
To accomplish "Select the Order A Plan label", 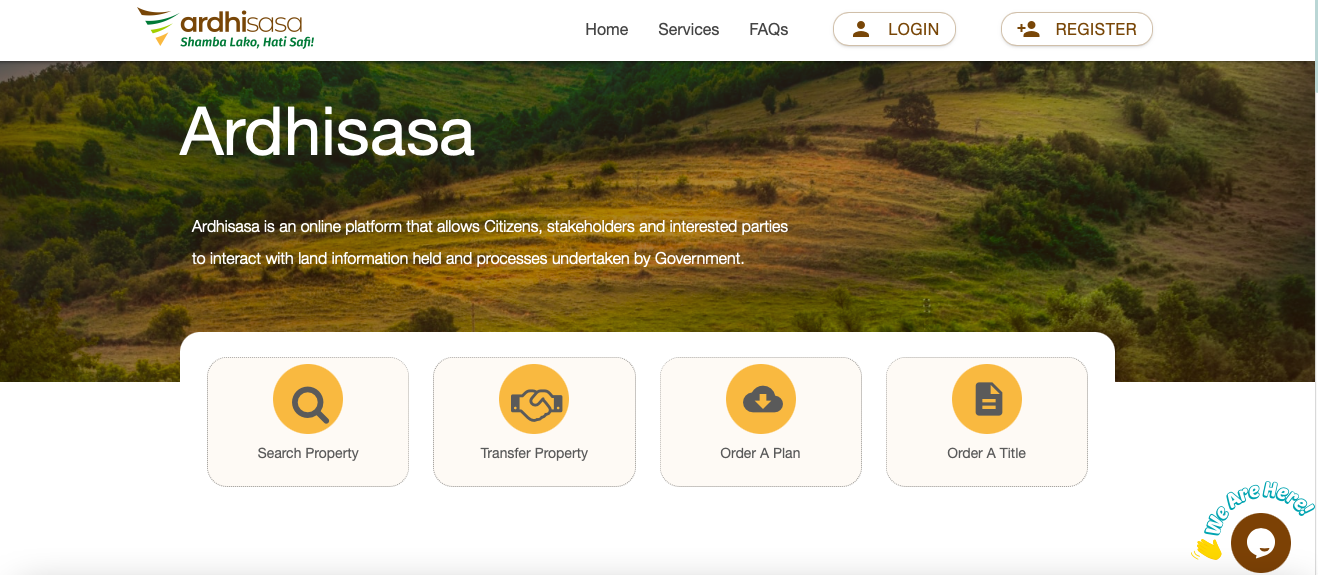I will coord(760,453).
